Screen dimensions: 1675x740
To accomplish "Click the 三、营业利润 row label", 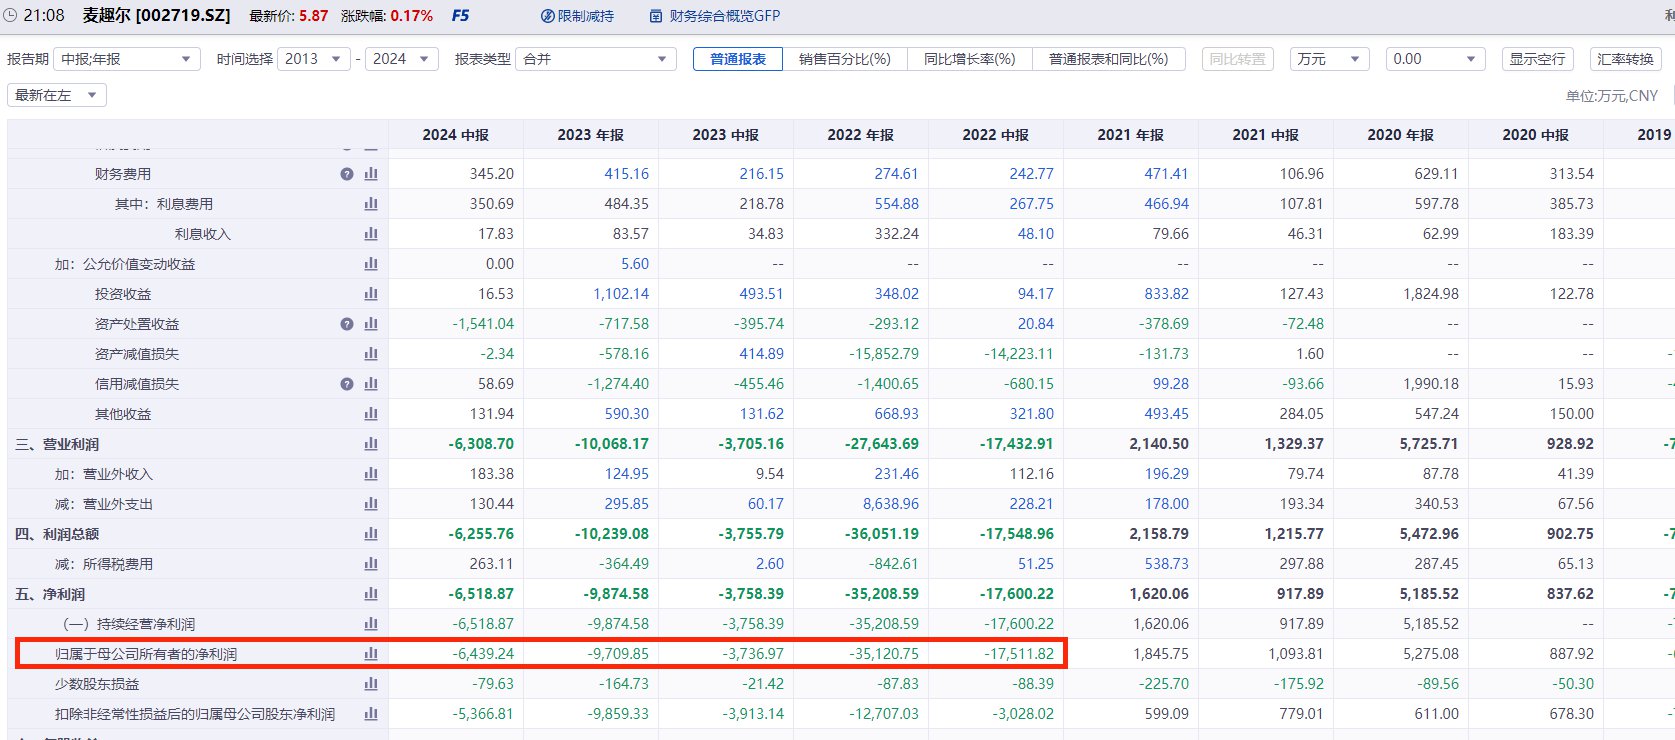I will click(x=57, y=444).
